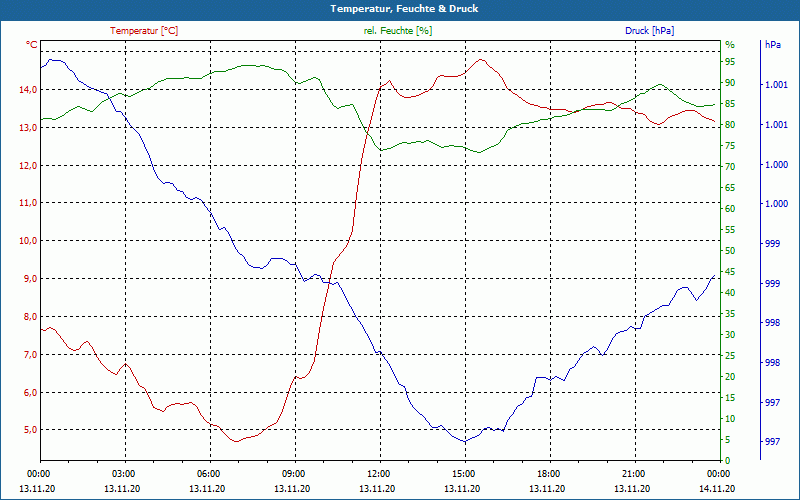Image resolution: width=800 pixels, height=500 pixels.
Task: Click the '10,0' temperature axis value
Action: point(28,240)
